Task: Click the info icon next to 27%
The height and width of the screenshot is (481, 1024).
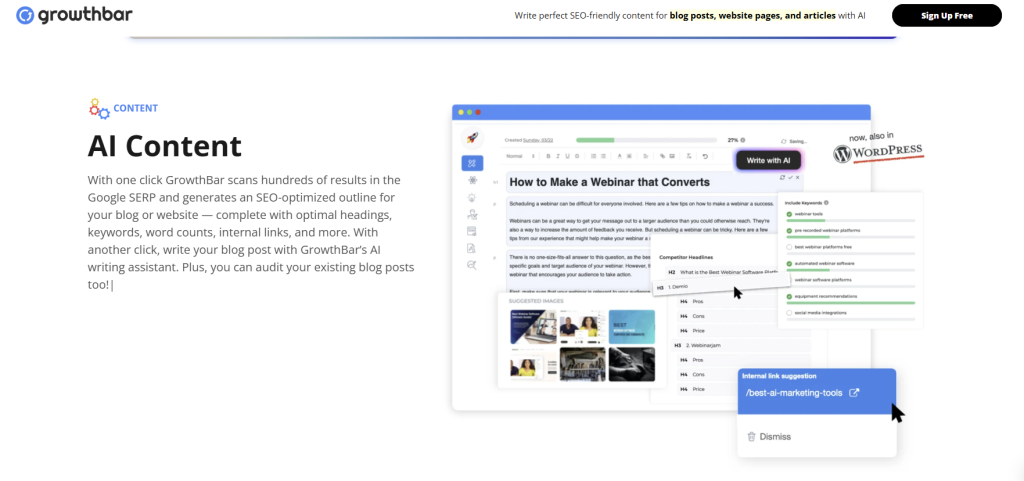Action: [x=743, y=140]
